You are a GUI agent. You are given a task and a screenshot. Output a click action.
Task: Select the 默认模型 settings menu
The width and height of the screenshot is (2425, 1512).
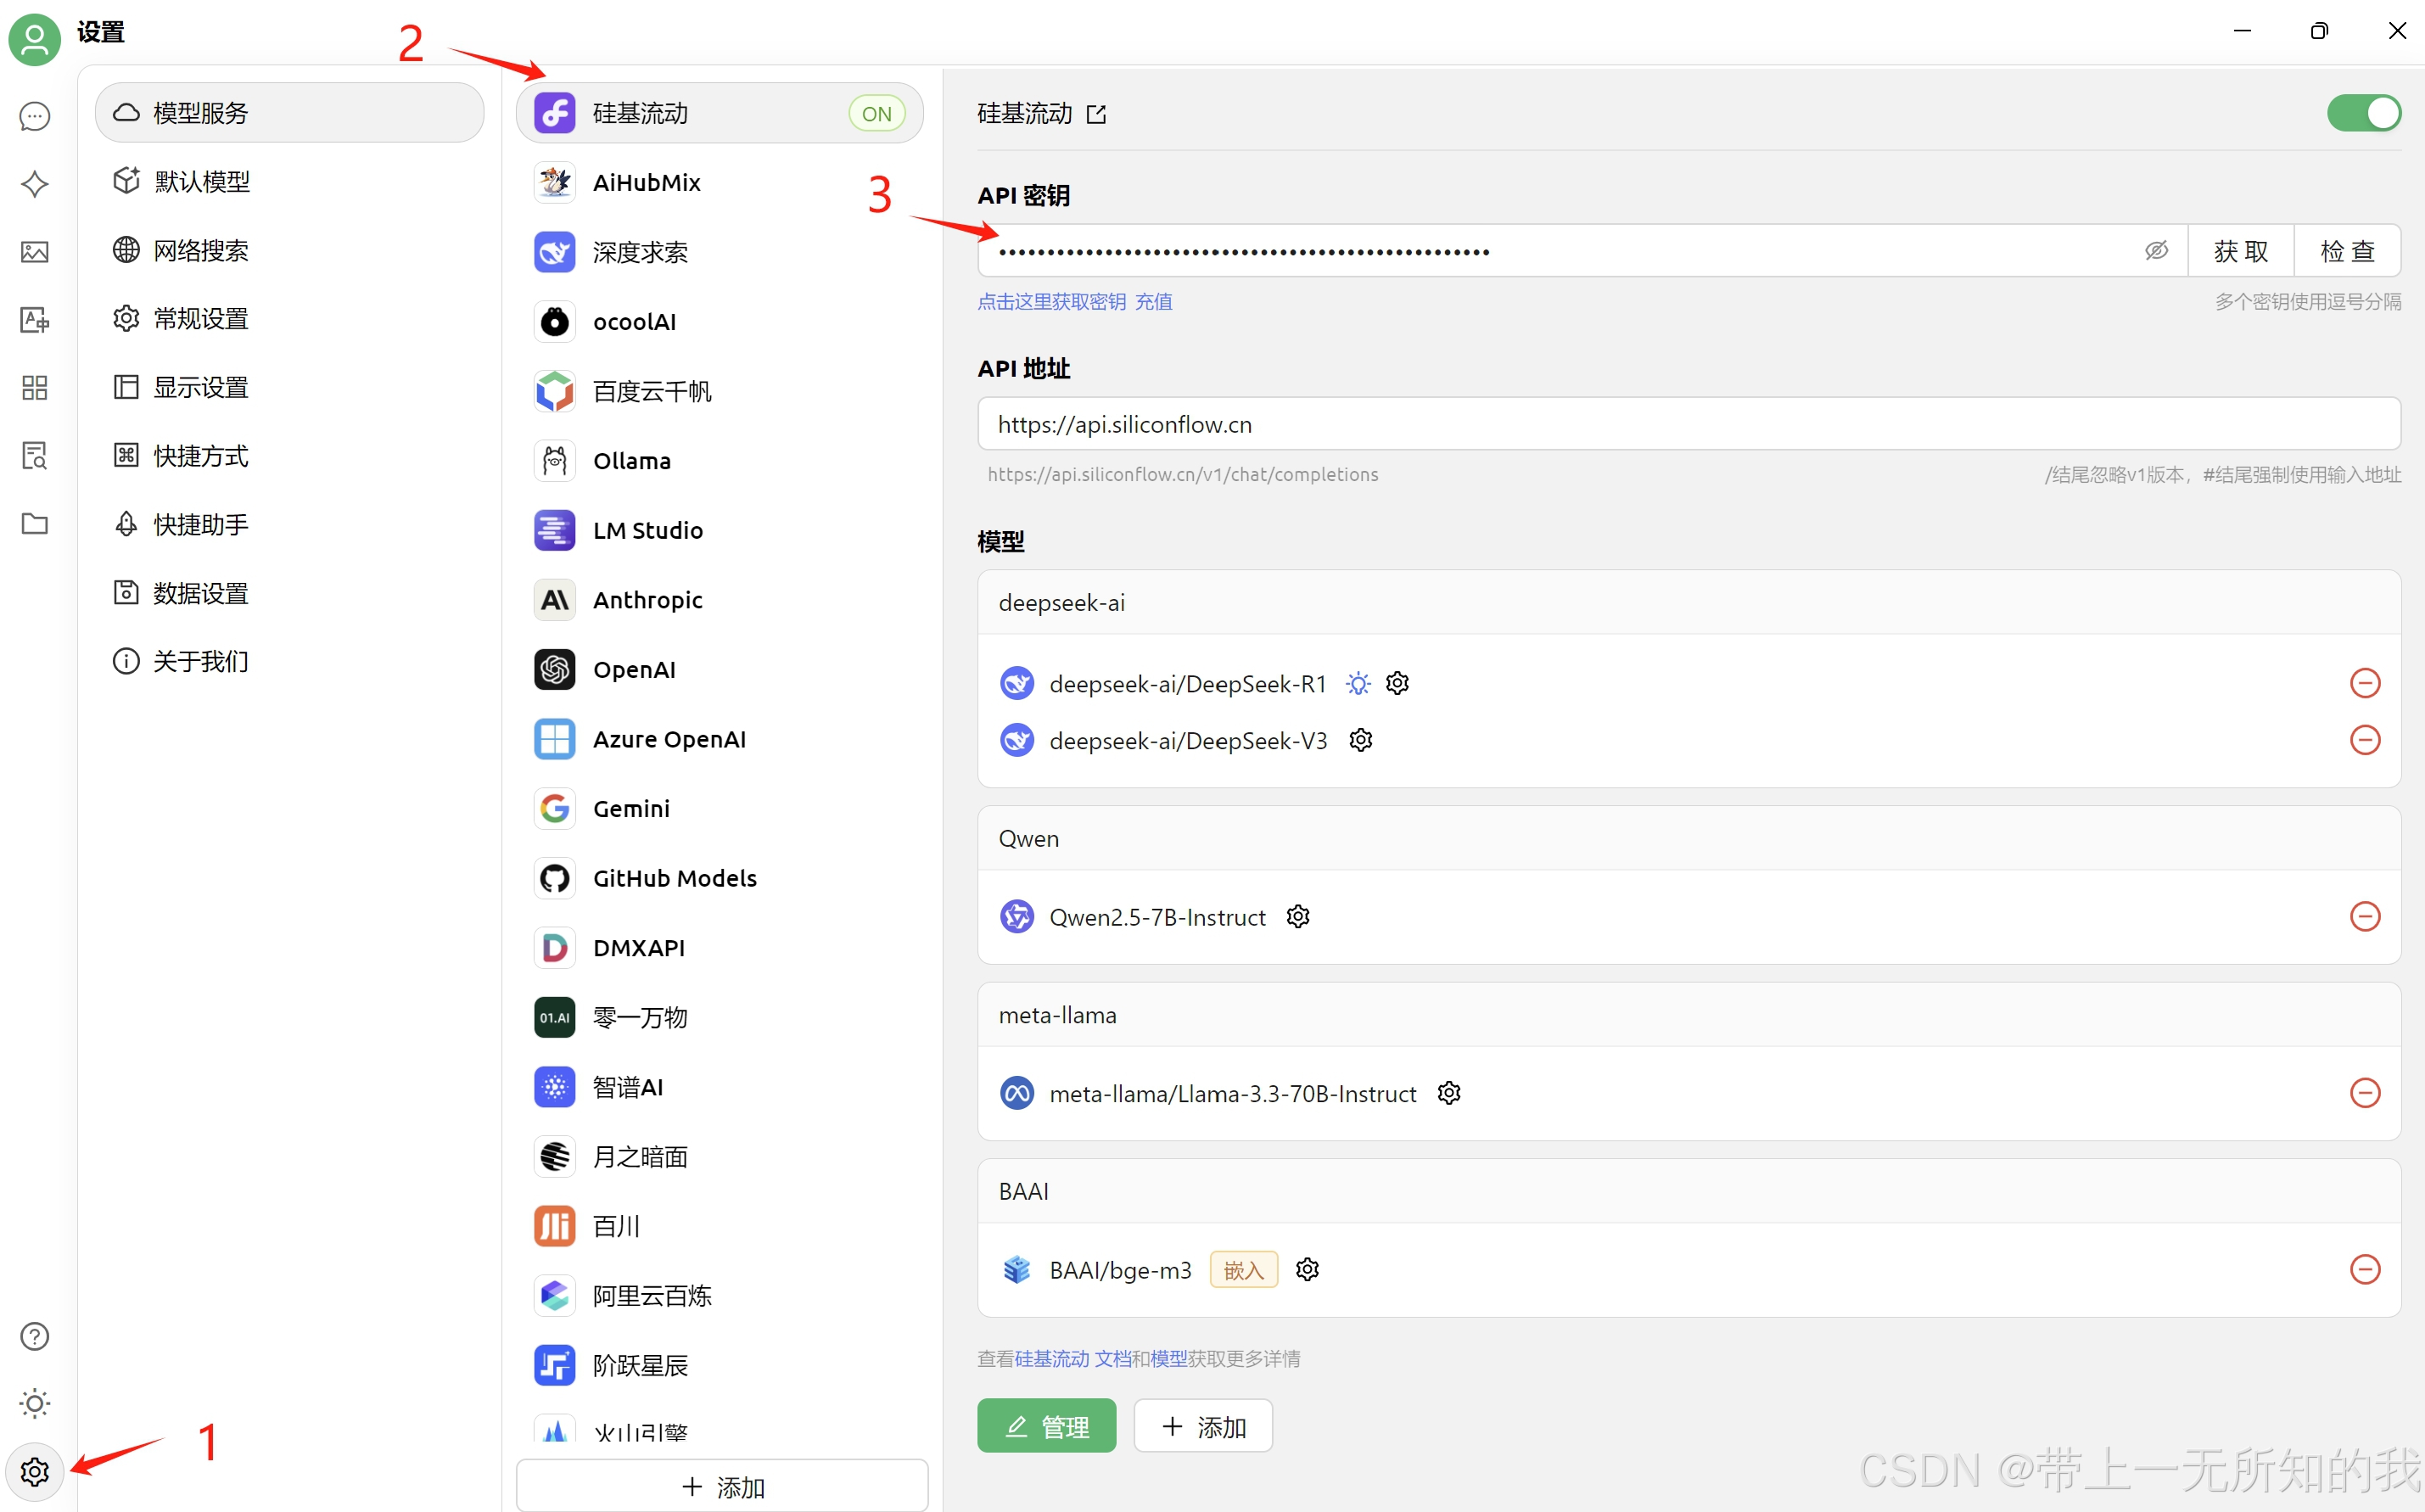202,181
